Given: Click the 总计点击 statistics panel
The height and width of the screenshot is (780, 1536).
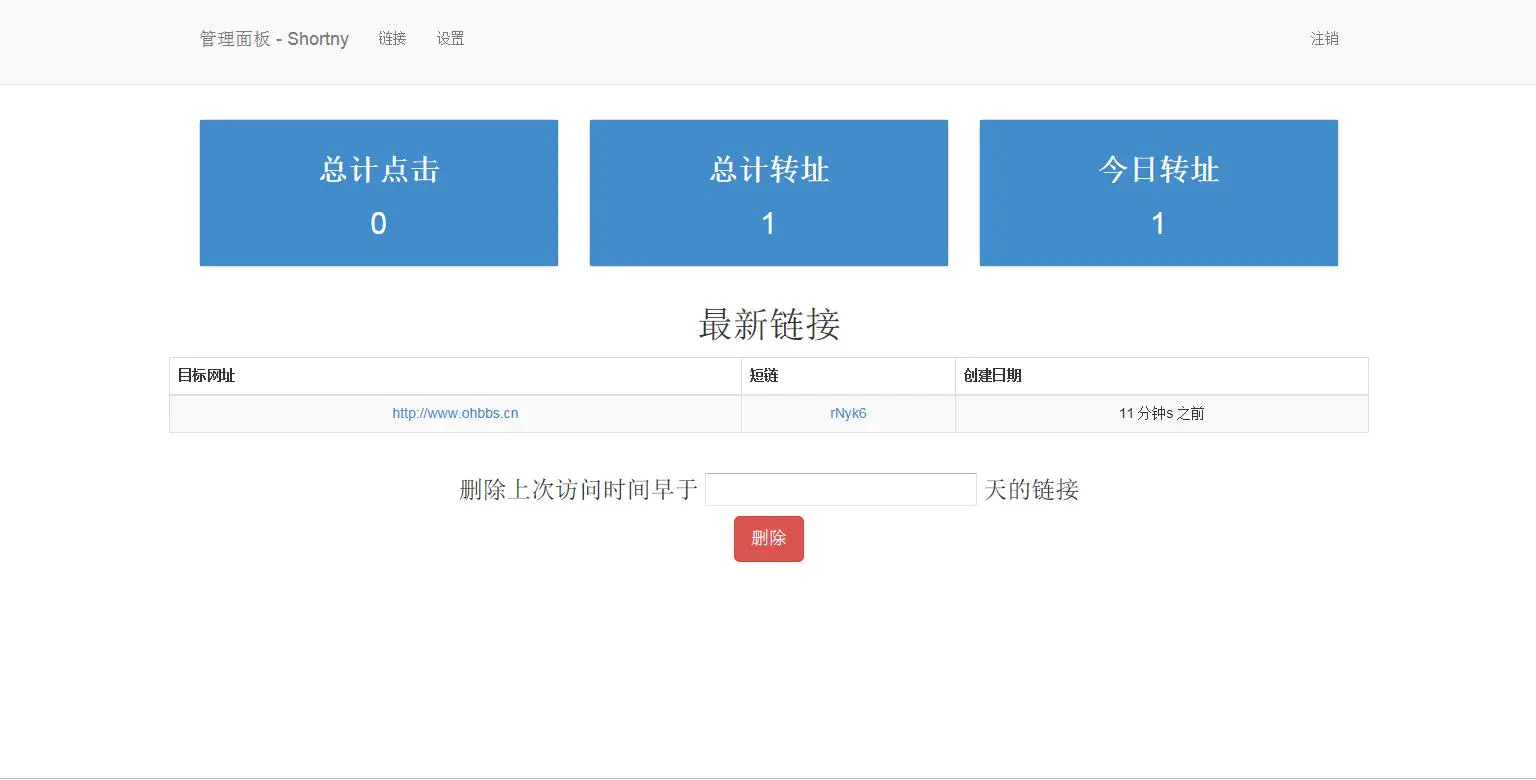Looking at the screenshot, I should 378,192.
